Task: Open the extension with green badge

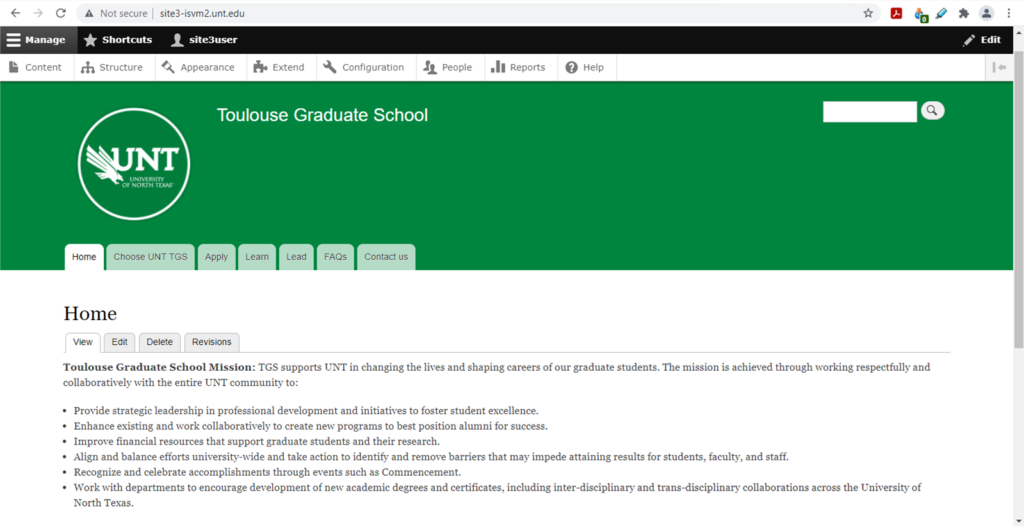Action: 921,14
